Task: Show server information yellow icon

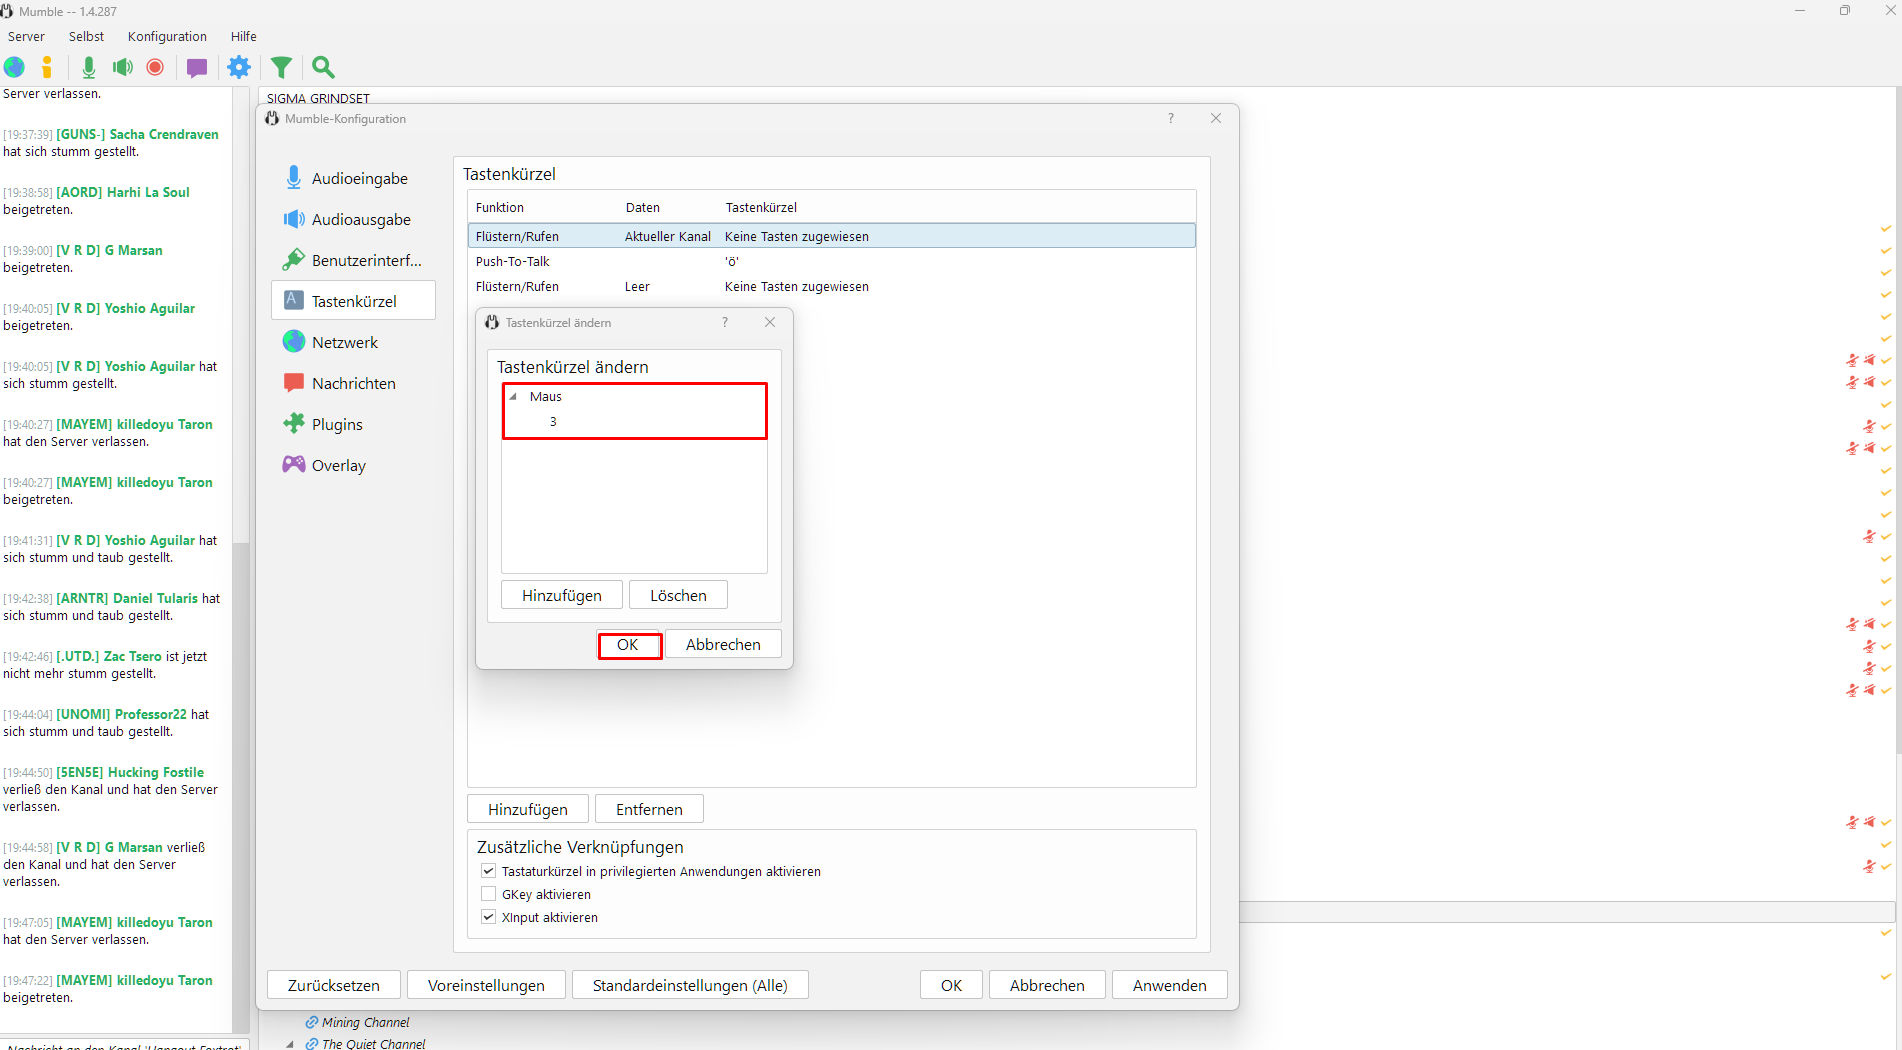Action: 47,67
